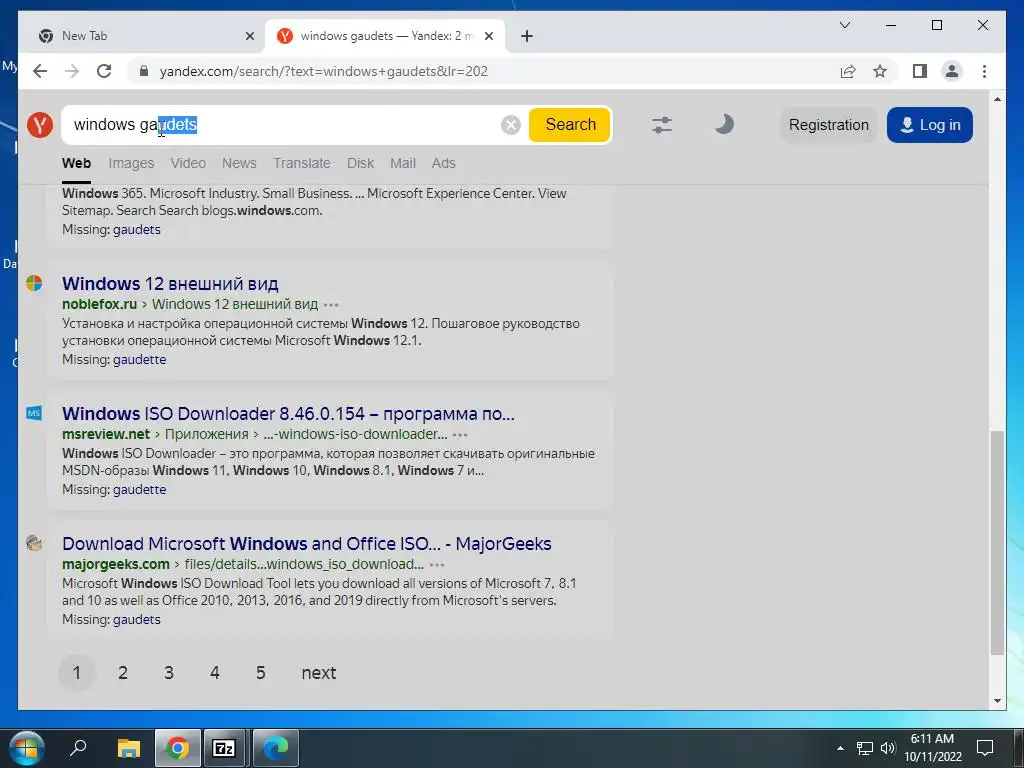Image resolution: width=1024 pixels, height=768 pixels.
Task: Go back with the browser back arrow
Action: [x=40, y=71]
